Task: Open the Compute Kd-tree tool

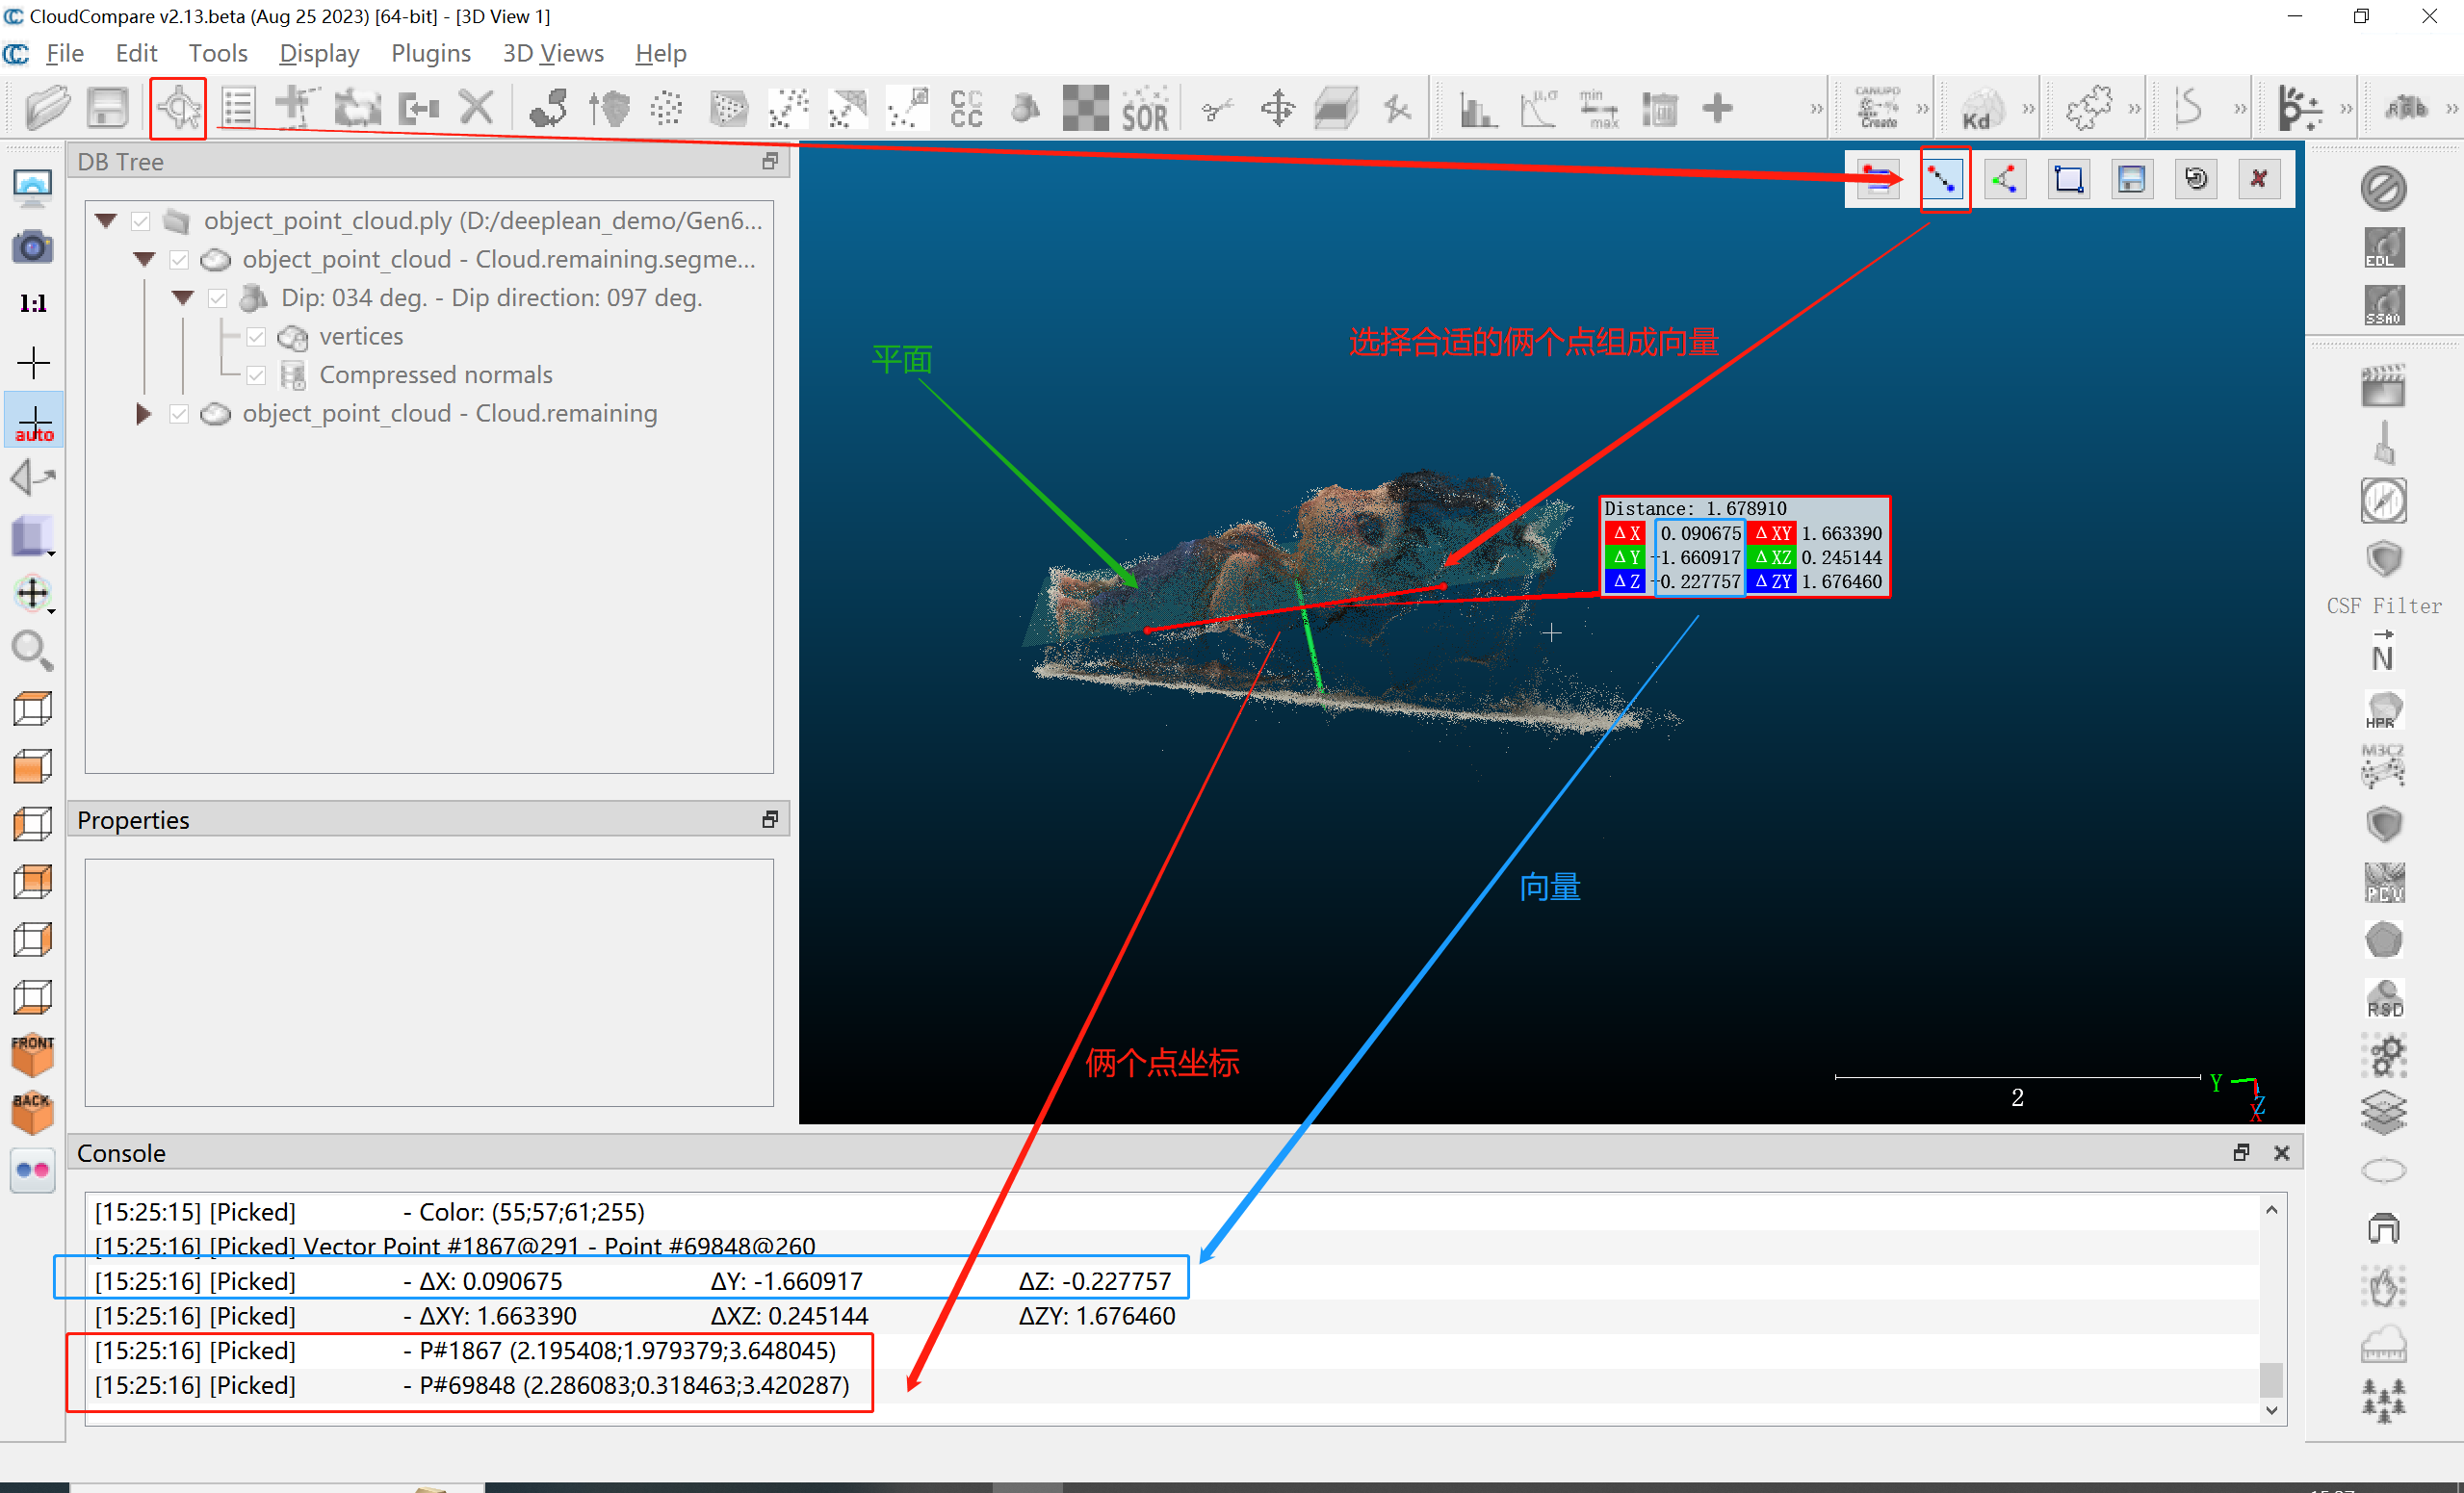Action: (1981, 108)
